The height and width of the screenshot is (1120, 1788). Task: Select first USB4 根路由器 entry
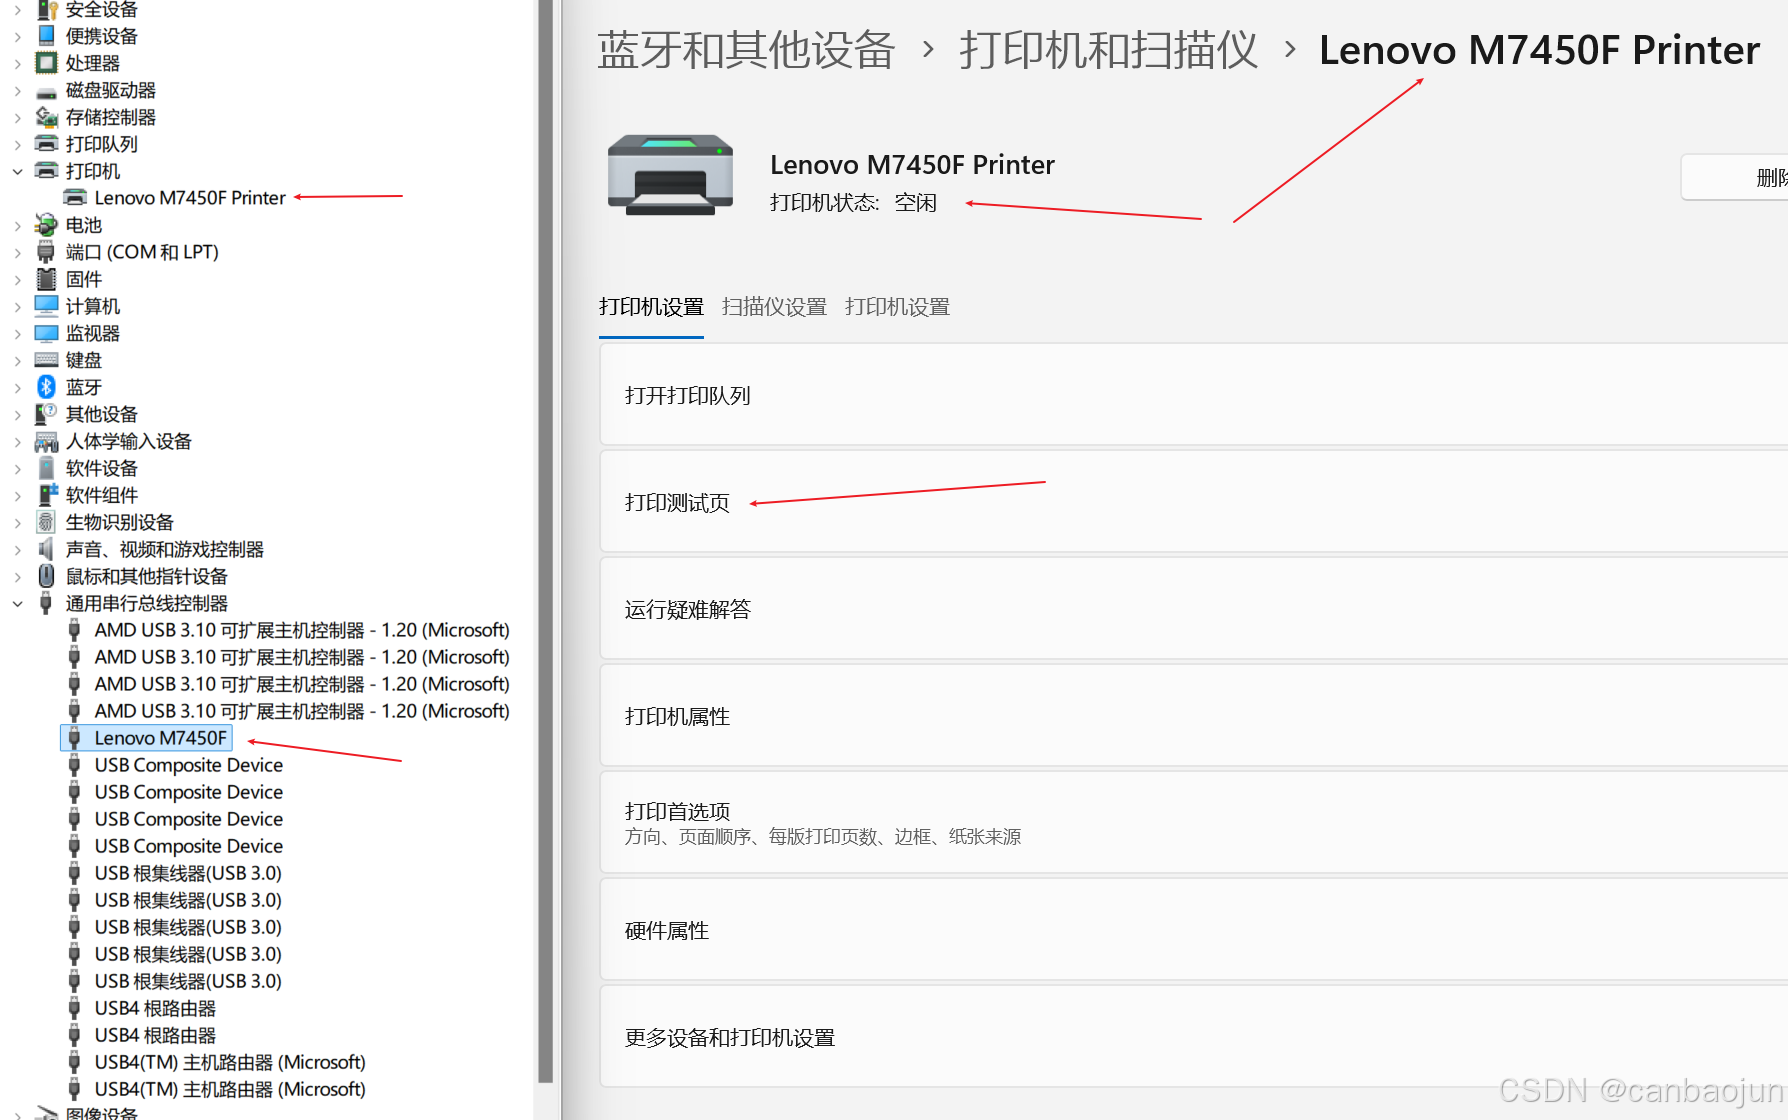pos(155,1008)
